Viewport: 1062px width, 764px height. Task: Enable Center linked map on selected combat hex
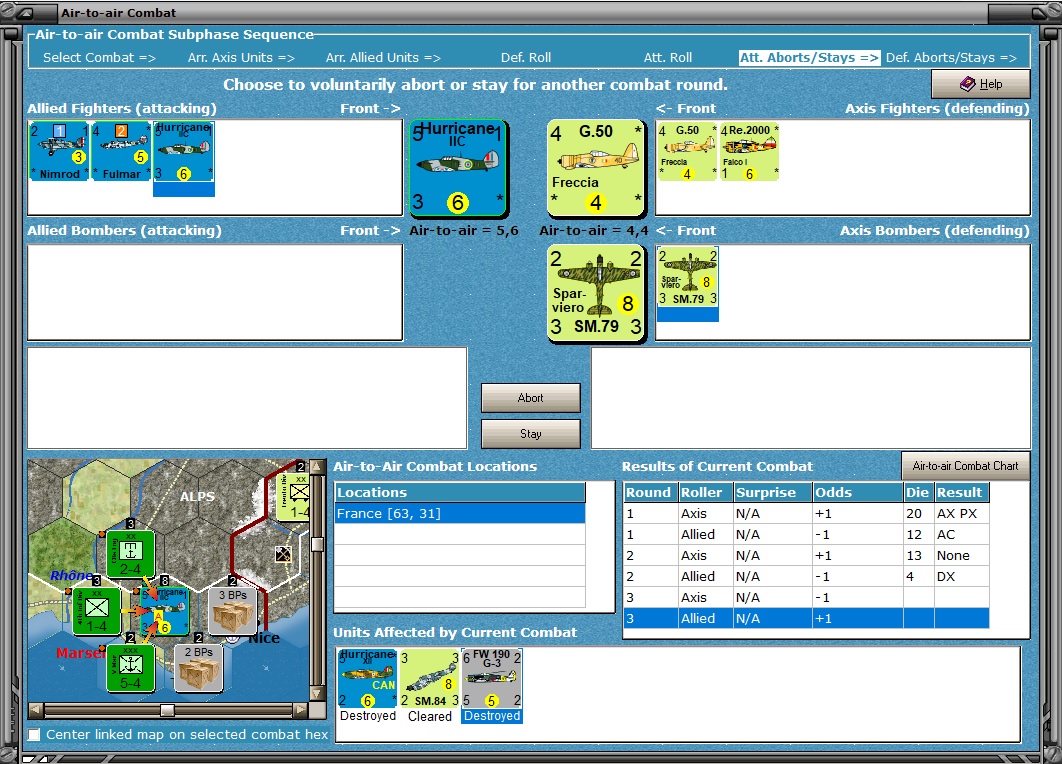(x=34, y=735)
